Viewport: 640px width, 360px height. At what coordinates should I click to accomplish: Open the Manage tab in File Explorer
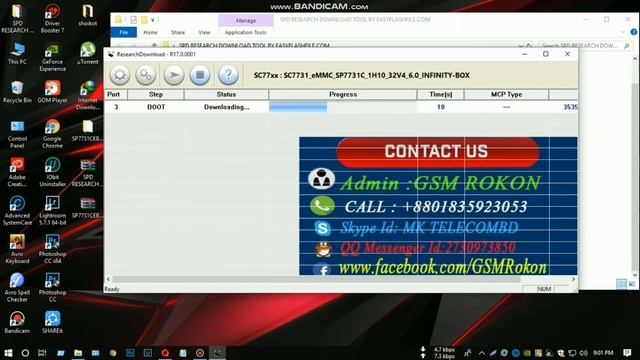[246, 20]
